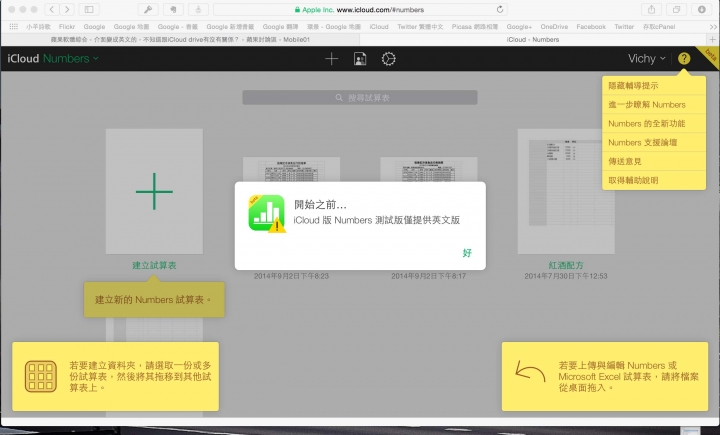Open the Top Sites grid icon in the bookmarks bar
Screen dimensions: 720x435
14,27
